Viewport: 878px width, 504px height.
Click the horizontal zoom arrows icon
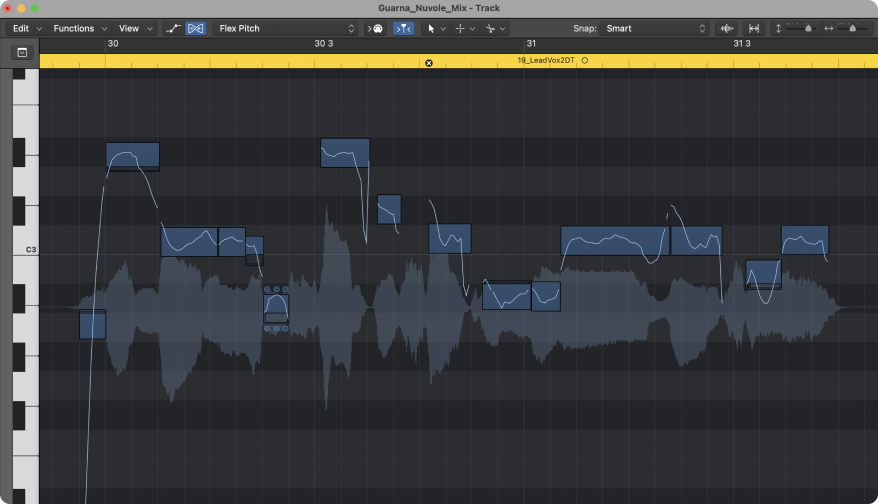pos(829,29)
